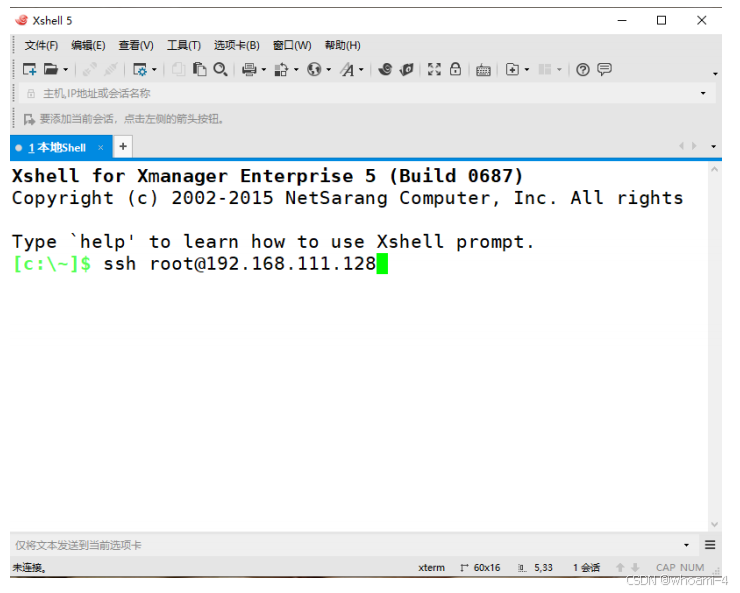Open the 文件(F) menu
Viewport: 740px width, 593px height.
pyautogui.click(x=42, y=45)
